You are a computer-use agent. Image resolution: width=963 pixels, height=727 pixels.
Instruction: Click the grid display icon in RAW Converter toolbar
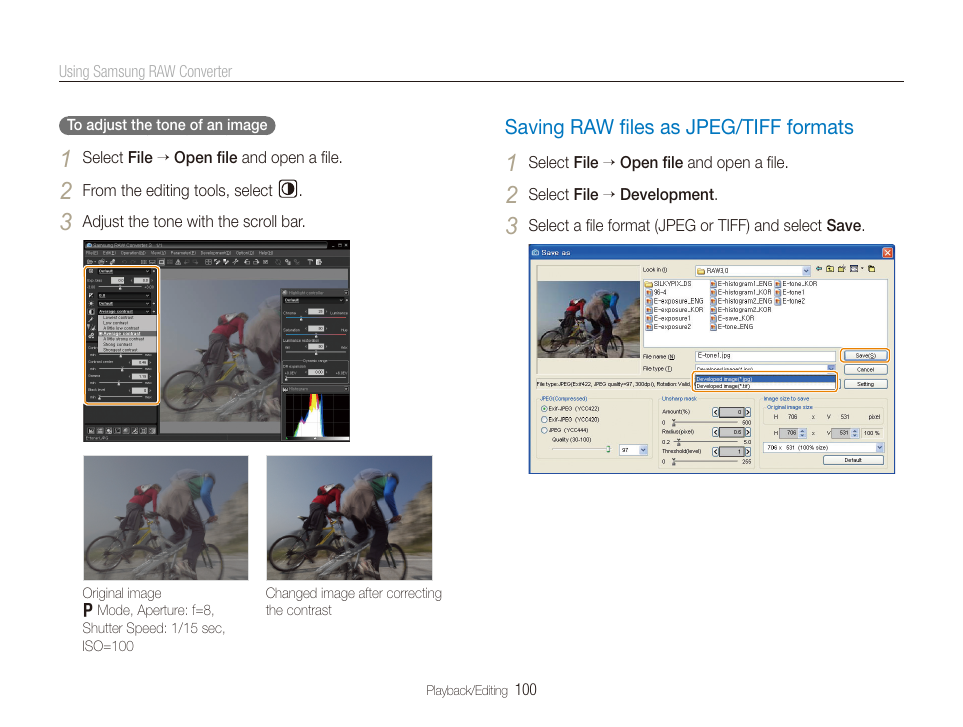pos(208,262)
